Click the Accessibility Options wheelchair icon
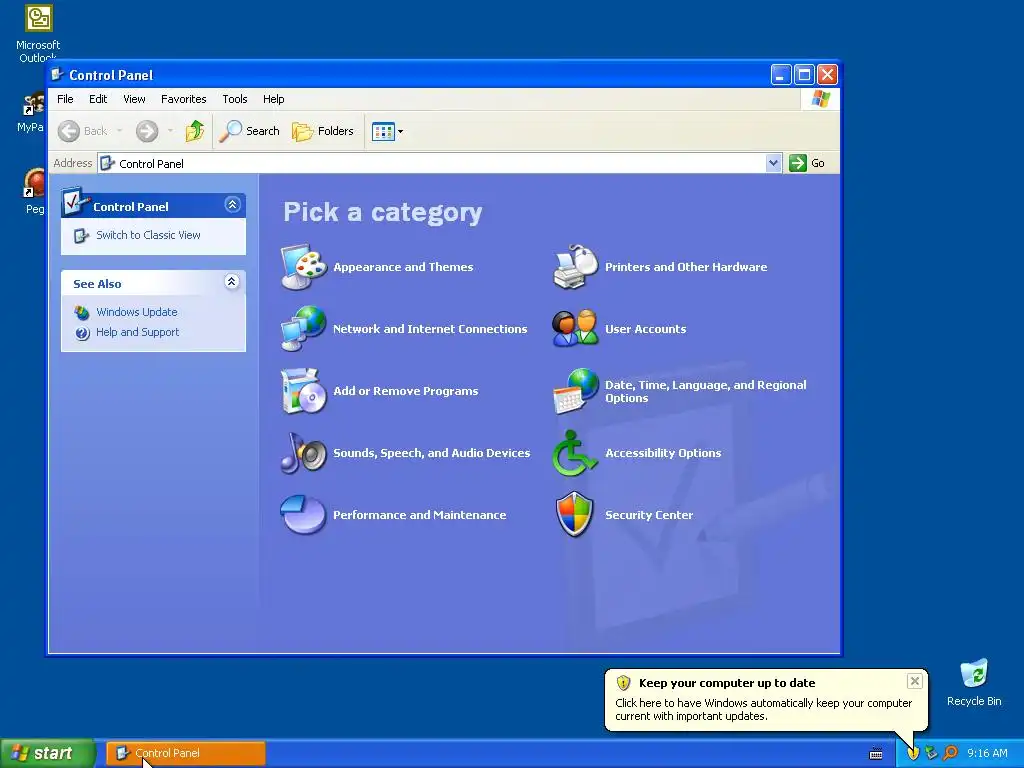The height and width of the screenshot is (768, 1024). [575, 453]
